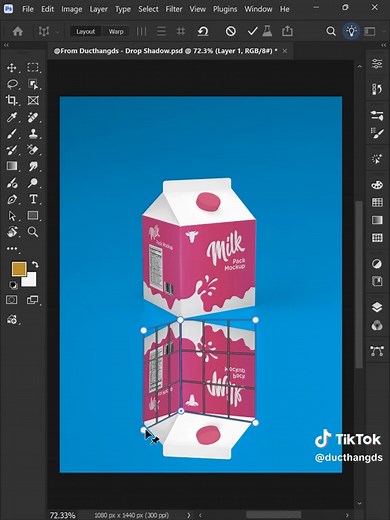
Task: Switch to Warp mode
Action: (116, 32)
